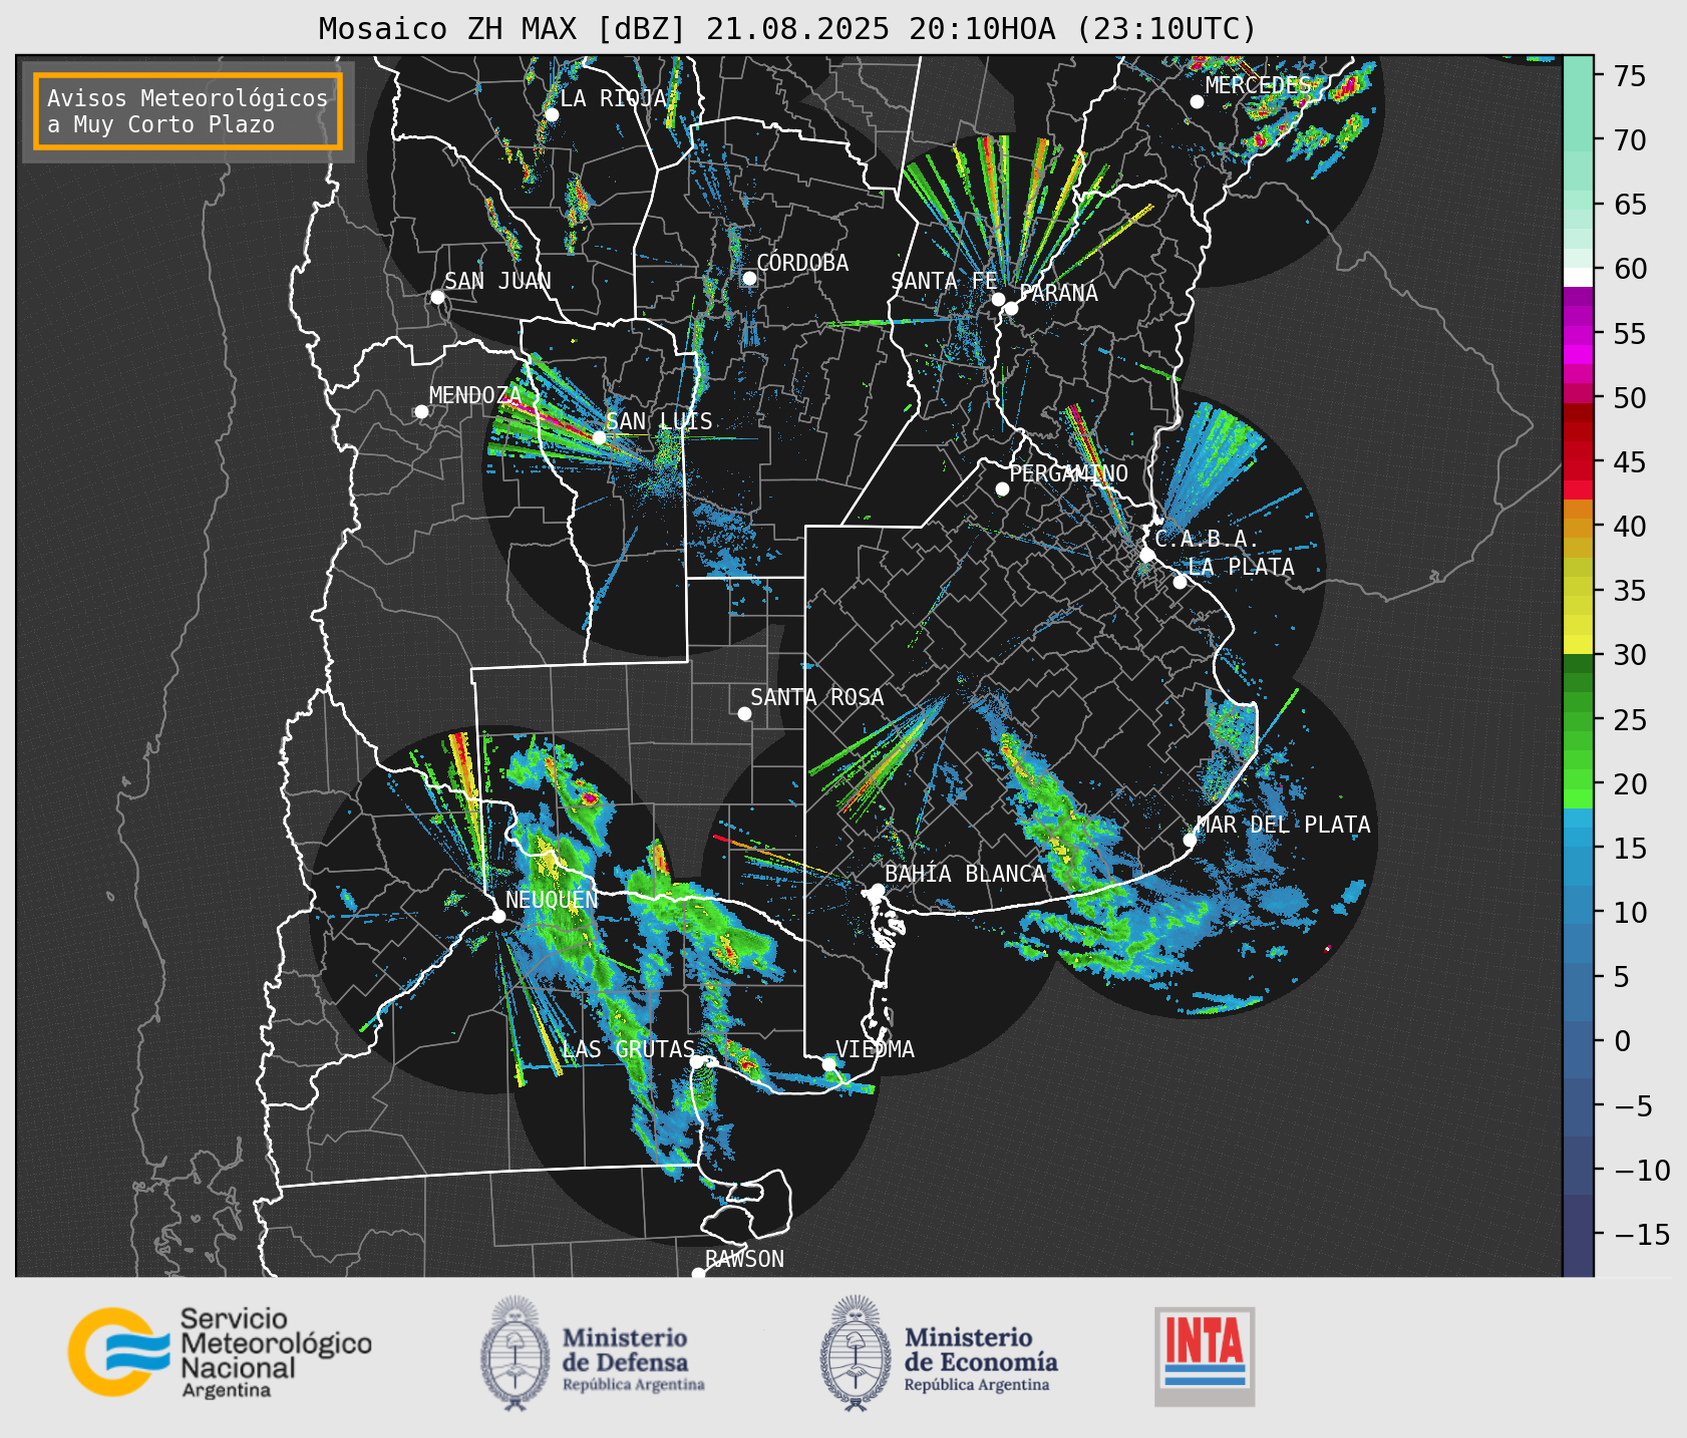Click the MAR DEL PLATA marker dot
The height and width of the screenshot is (1438, 1687).
(x=1190, y=840)
